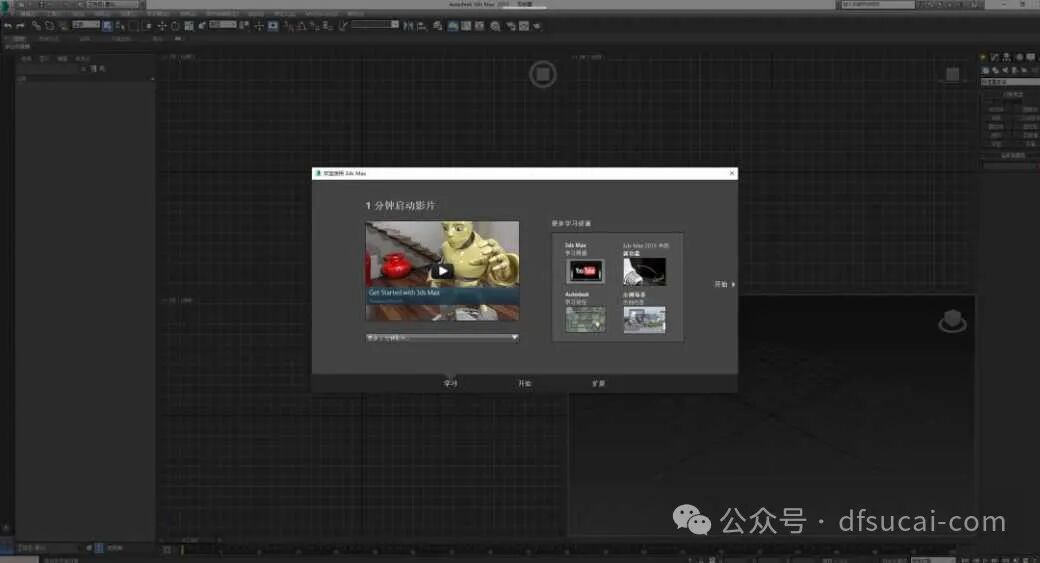Image resolution: width=1040 pixels, height=563 pixels.
Task: Click the Render Production teapot icon
Action: (537, 26)
